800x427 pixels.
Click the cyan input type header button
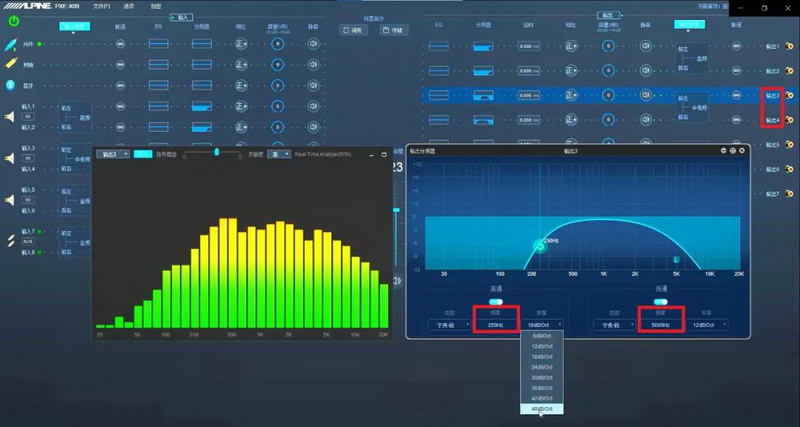[x=74, y=26]
